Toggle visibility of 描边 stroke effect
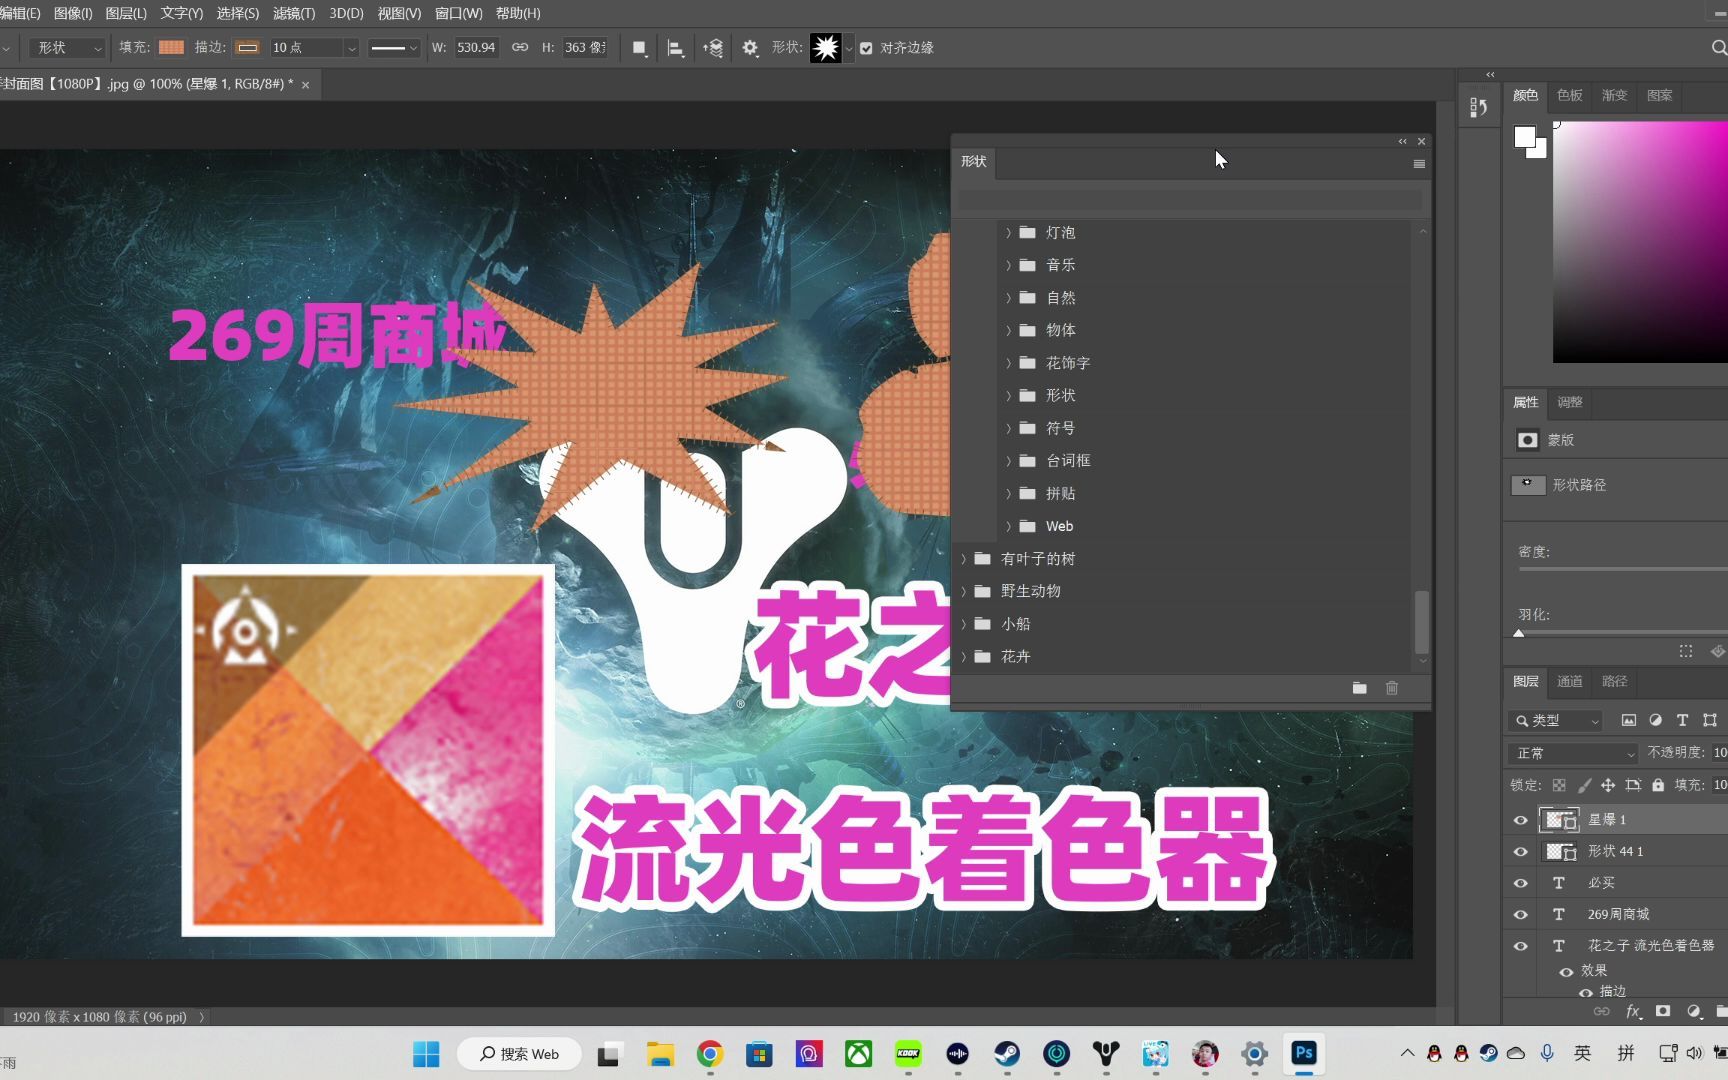 [x=1585, y=992]
